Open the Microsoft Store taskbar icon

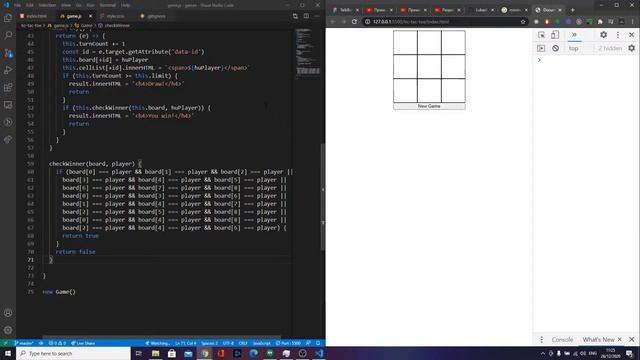pos(172,353)
